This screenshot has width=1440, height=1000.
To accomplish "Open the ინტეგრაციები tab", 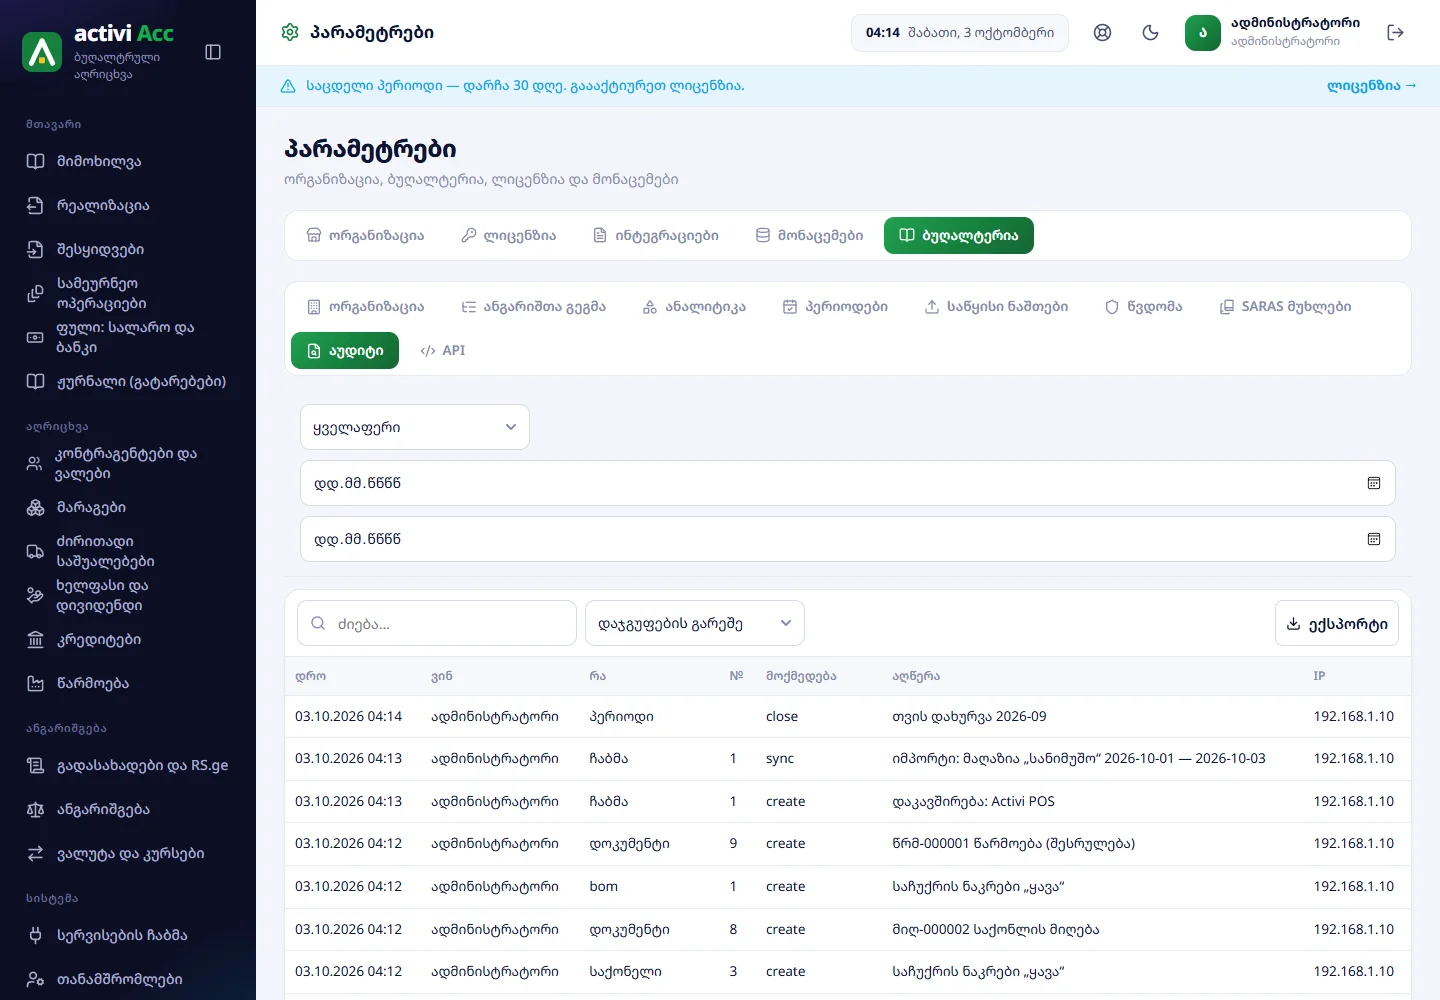I will point(656,236).
